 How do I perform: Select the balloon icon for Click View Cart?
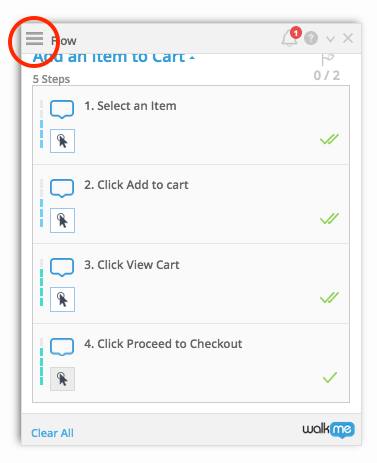pyautogui.click(x=62, y=267)
